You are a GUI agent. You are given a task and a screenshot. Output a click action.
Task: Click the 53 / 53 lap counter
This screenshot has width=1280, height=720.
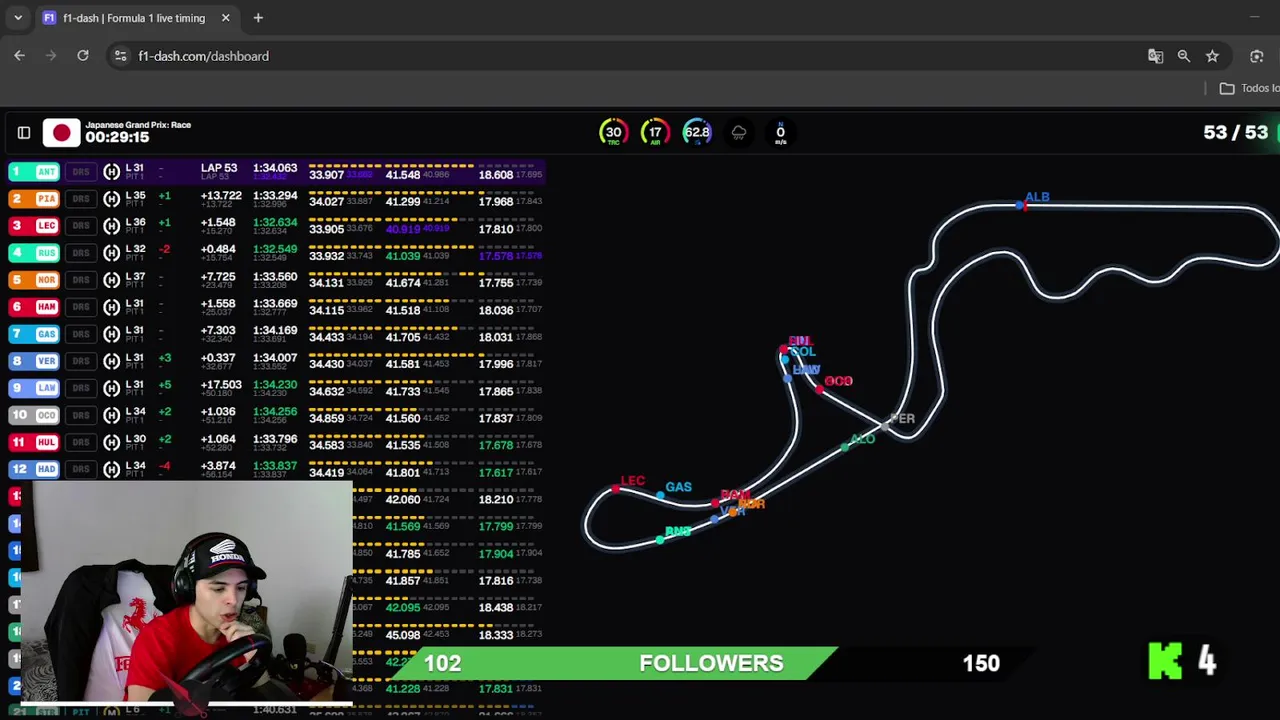click(1236, 132)
